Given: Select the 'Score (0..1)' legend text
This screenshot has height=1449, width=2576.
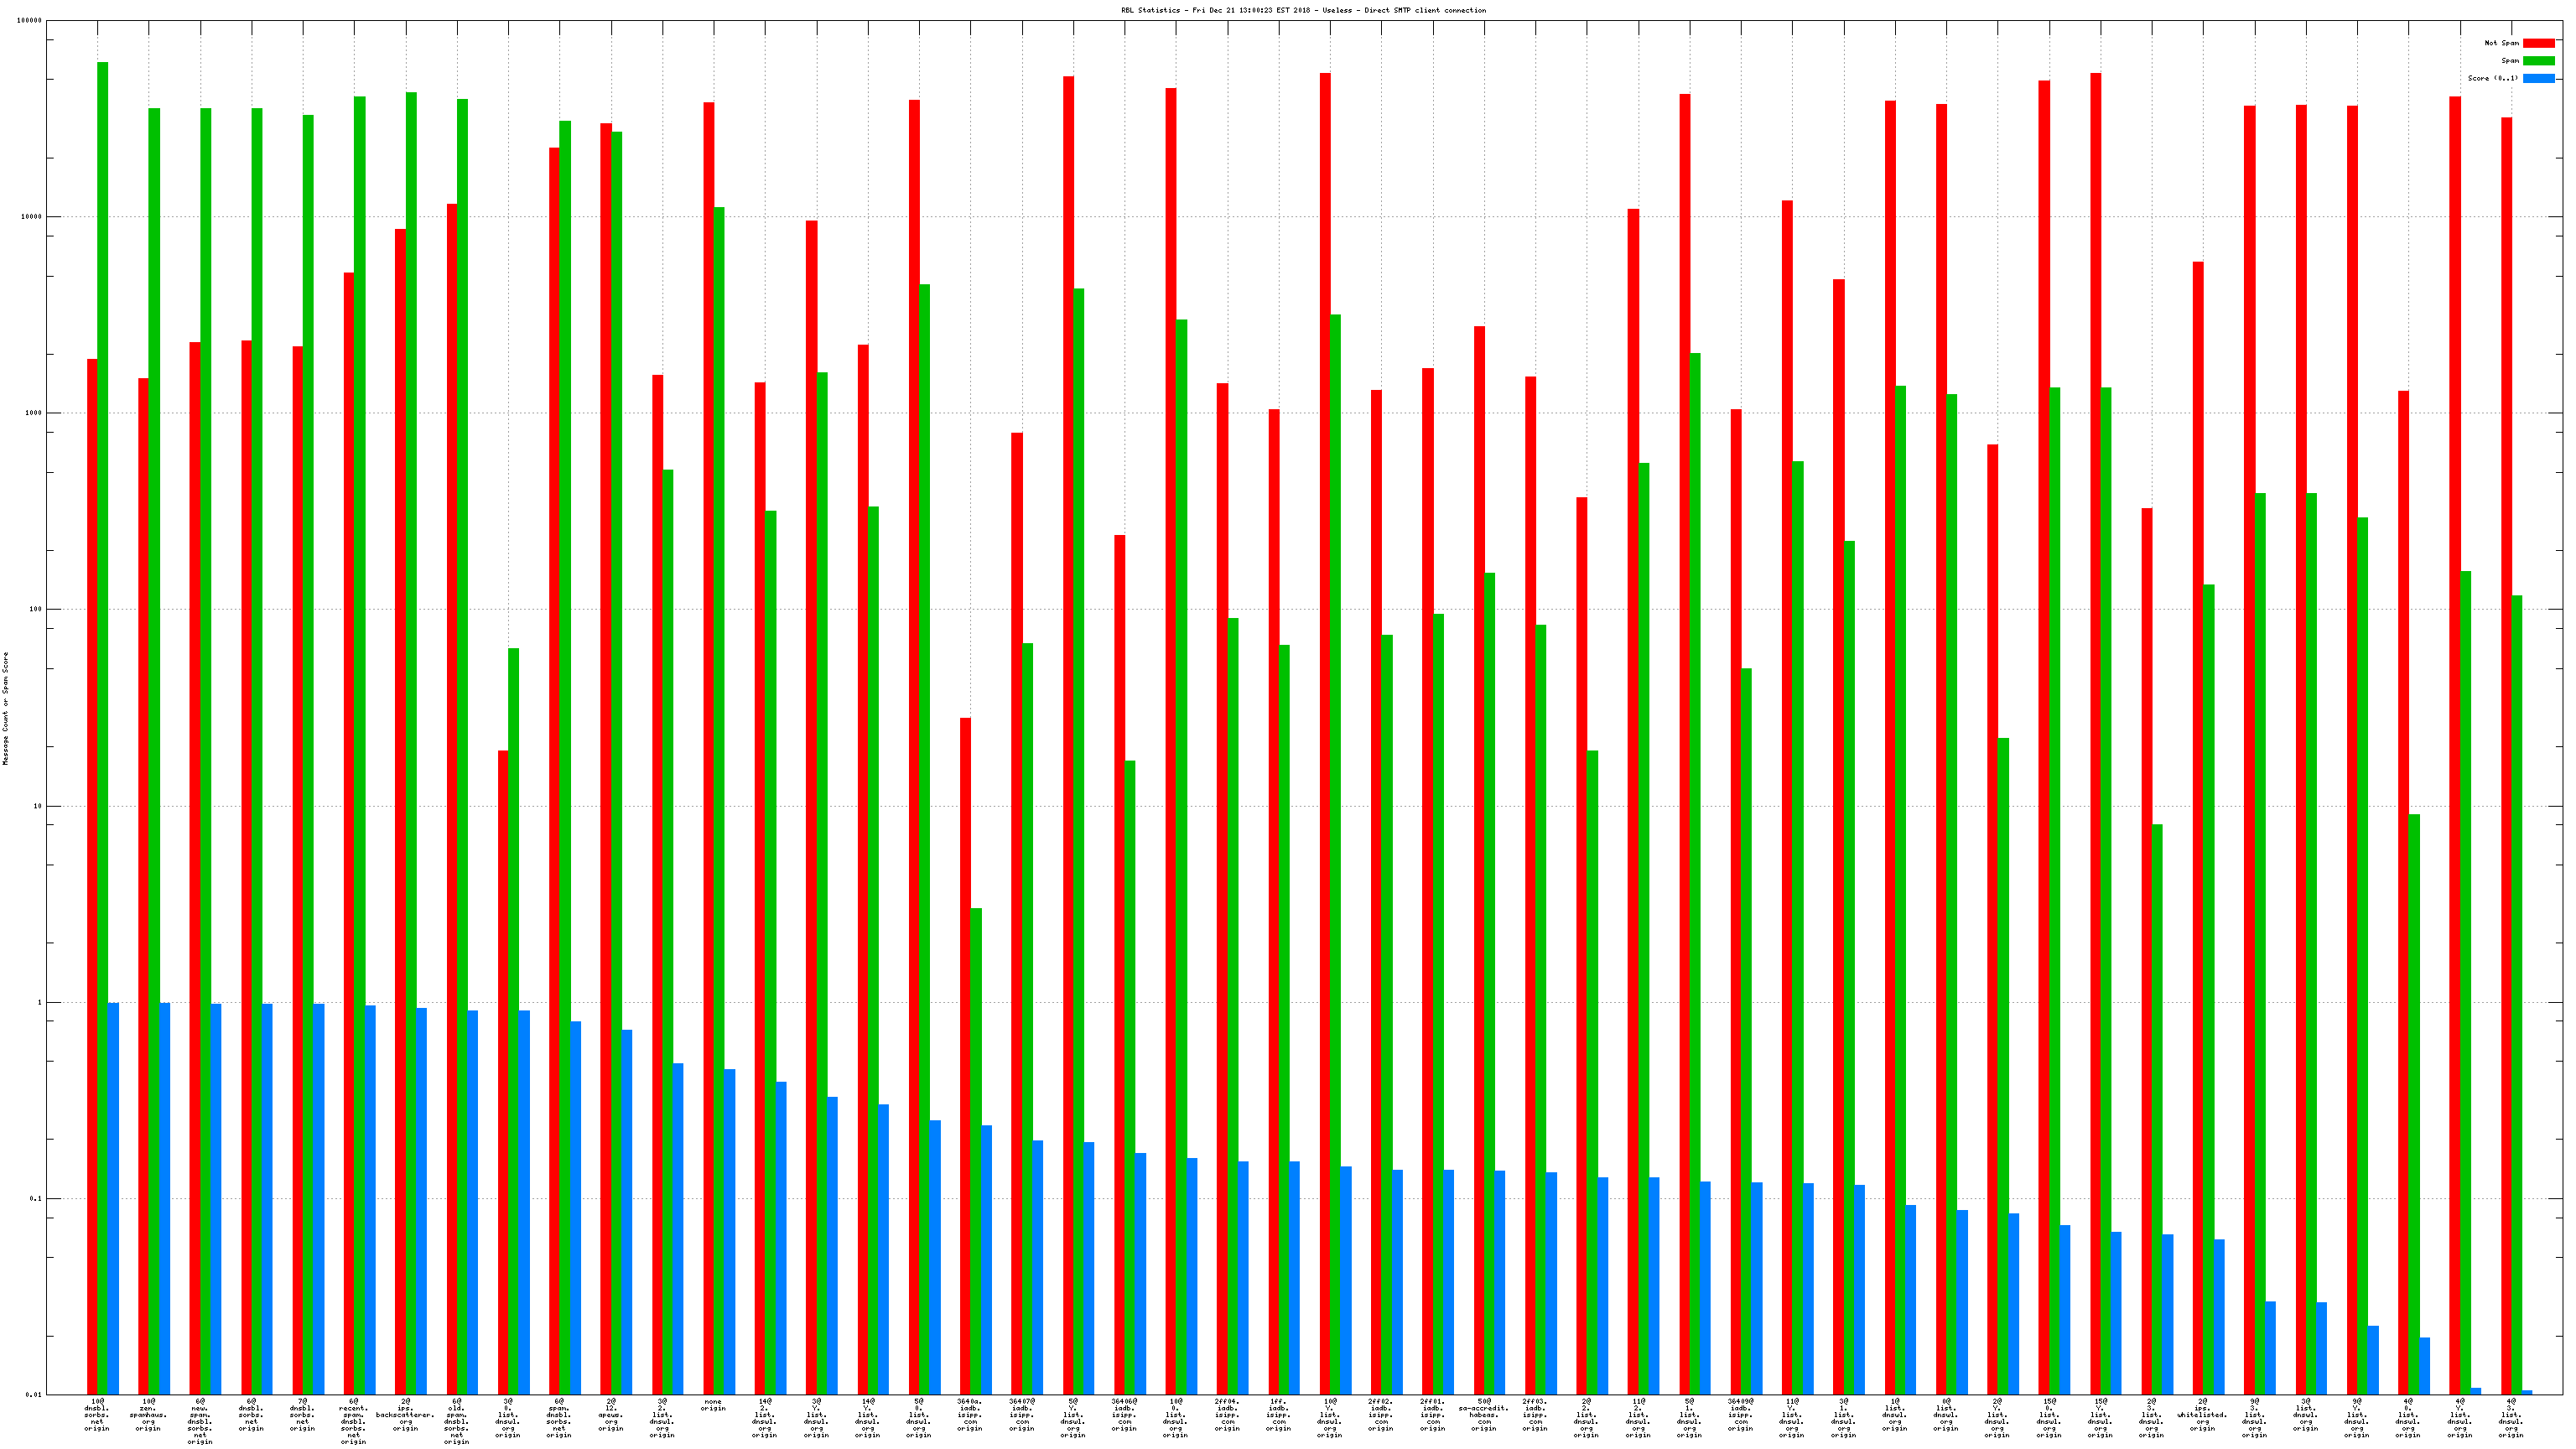Looking at the screenshot, I should tap(2492, 78).
